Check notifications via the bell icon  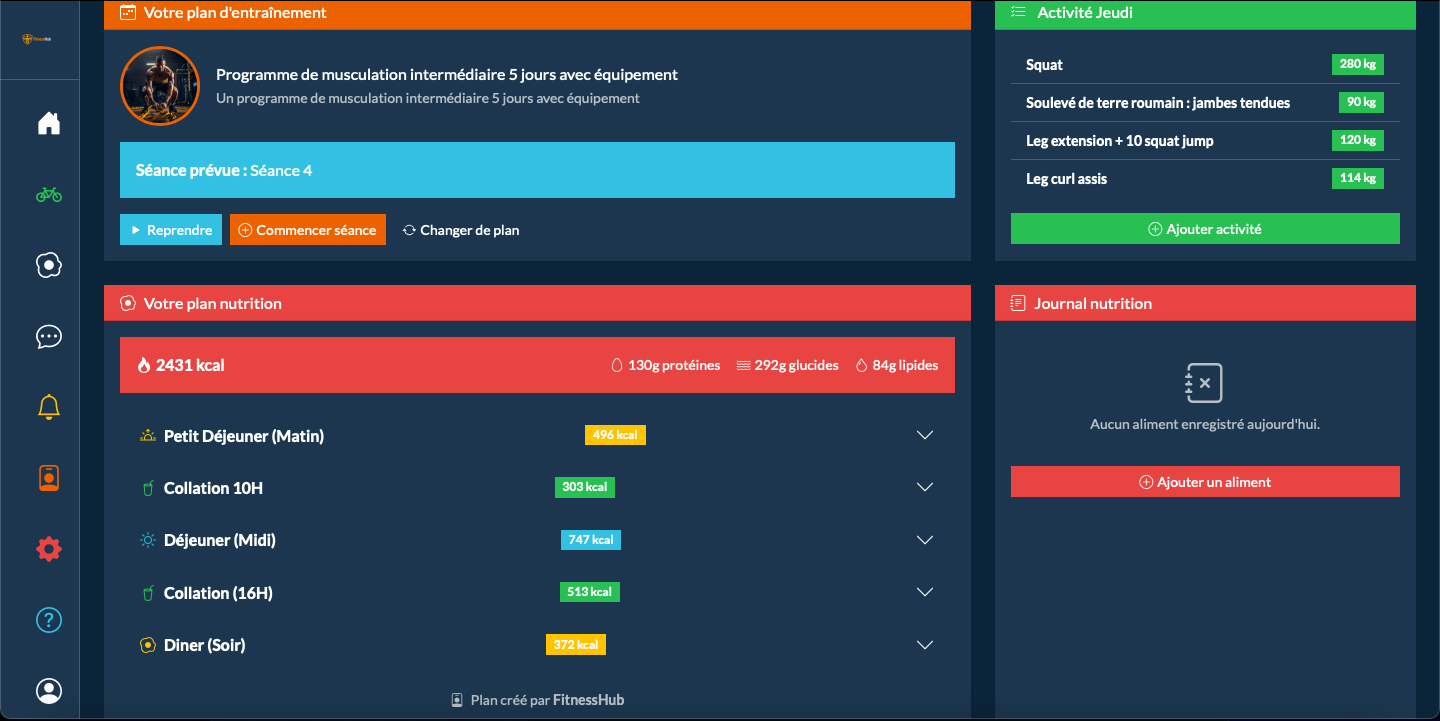coord(48,406)
